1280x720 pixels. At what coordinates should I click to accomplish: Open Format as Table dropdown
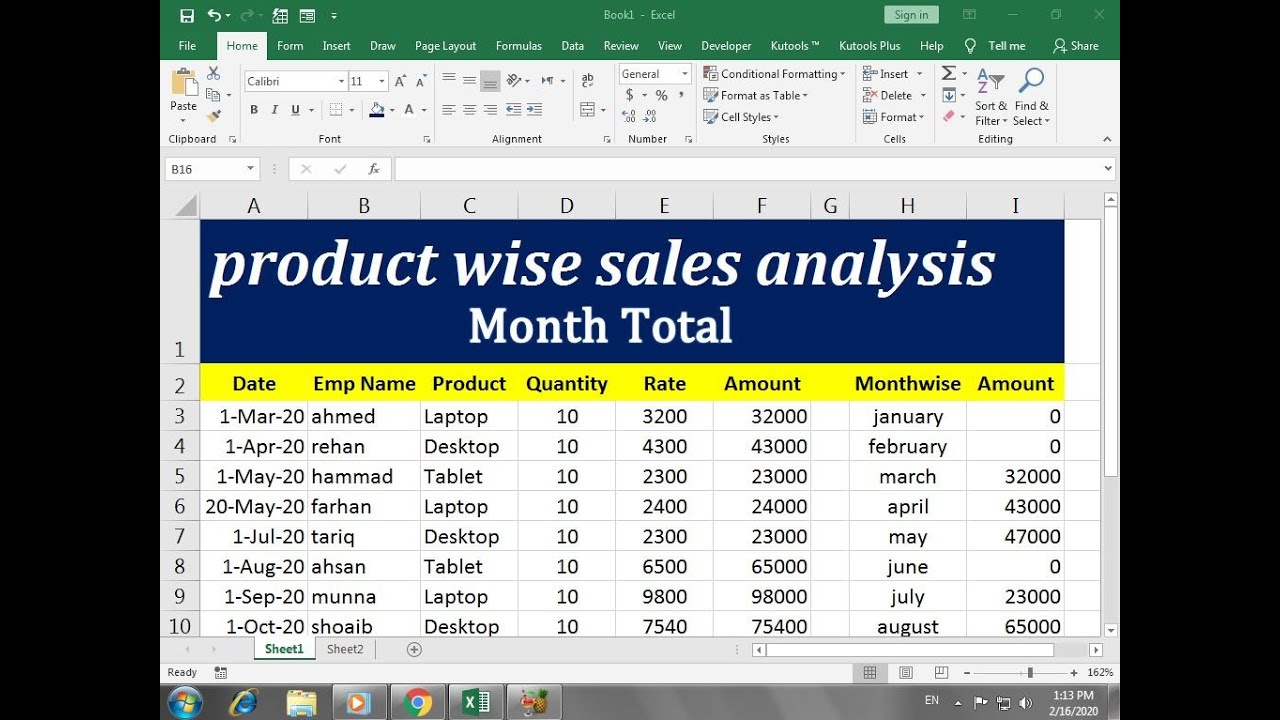click(756, 95)
